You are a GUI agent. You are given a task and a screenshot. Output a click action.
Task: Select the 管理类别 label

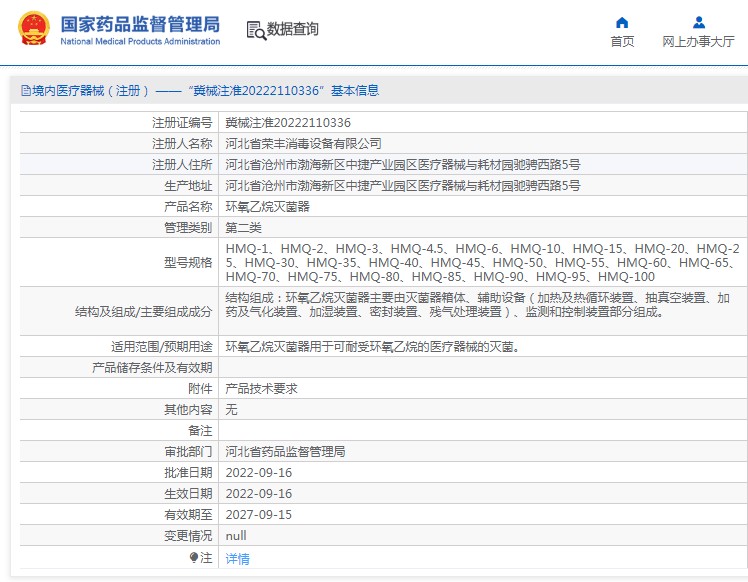tap(188, 228)
